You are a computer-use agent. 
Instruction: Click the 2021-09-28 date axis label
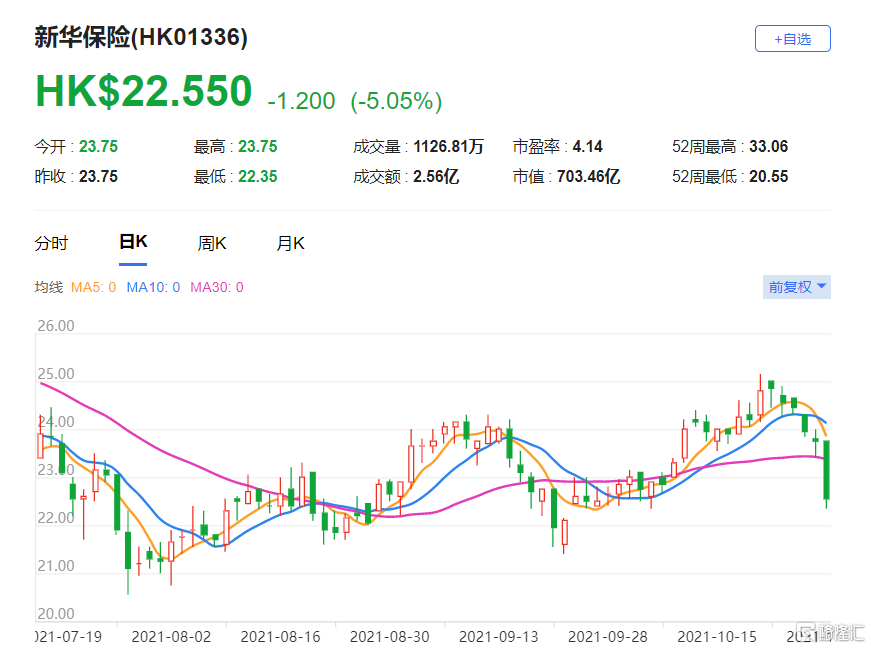point(608,637)
